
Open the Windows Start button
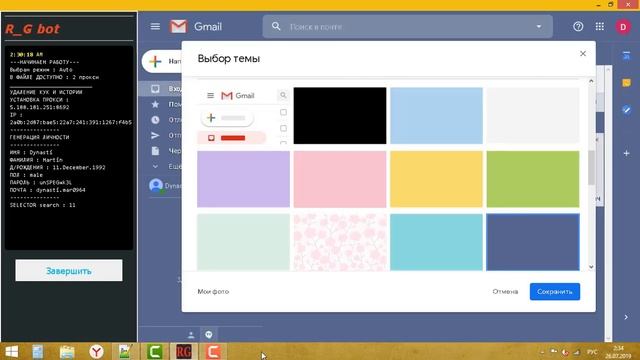tap(11, 351)
